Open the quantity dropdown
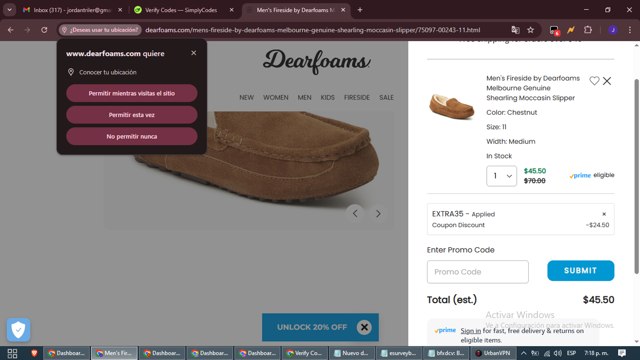Screen dimensions: 640x360 click(501, 176)
